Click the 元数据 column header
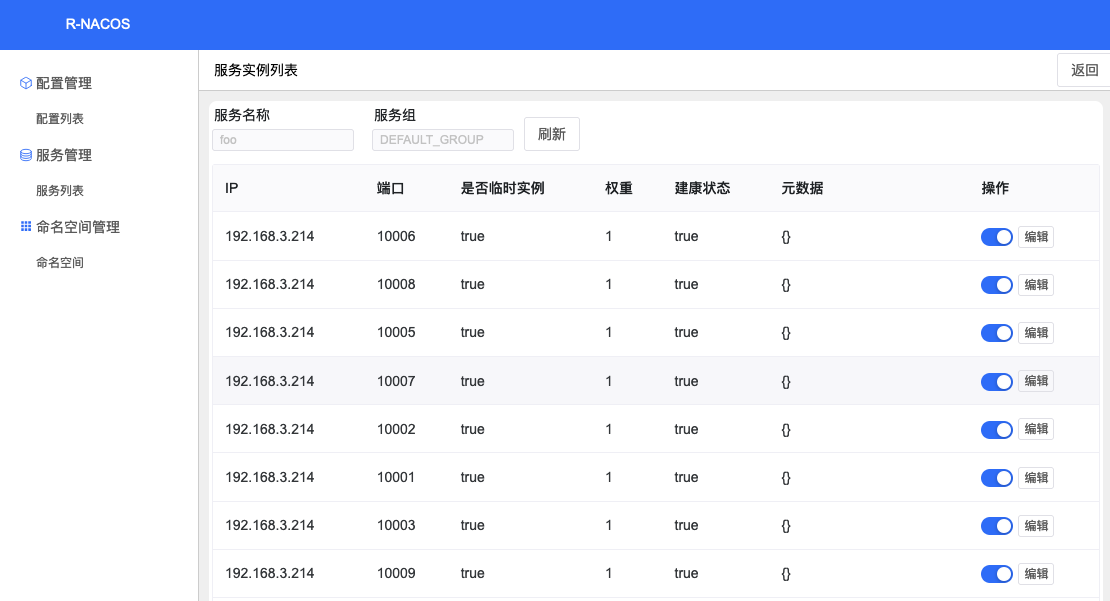1110x601 pixels. 802,188
